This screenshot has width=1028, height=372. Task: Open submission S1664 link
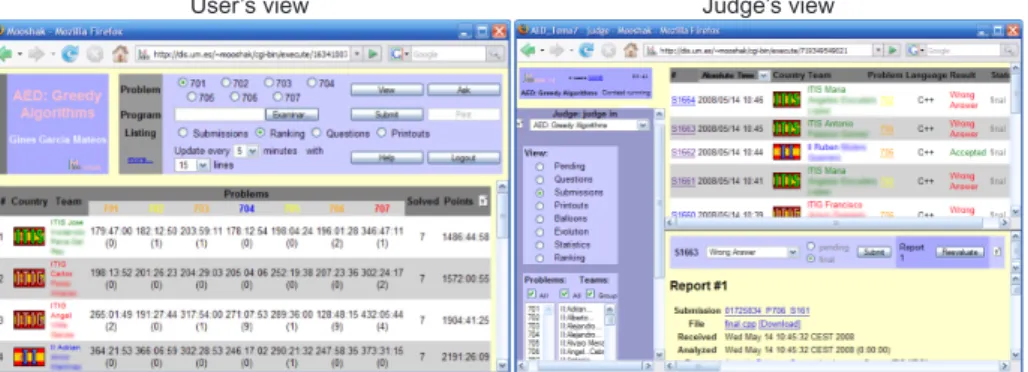682,100
